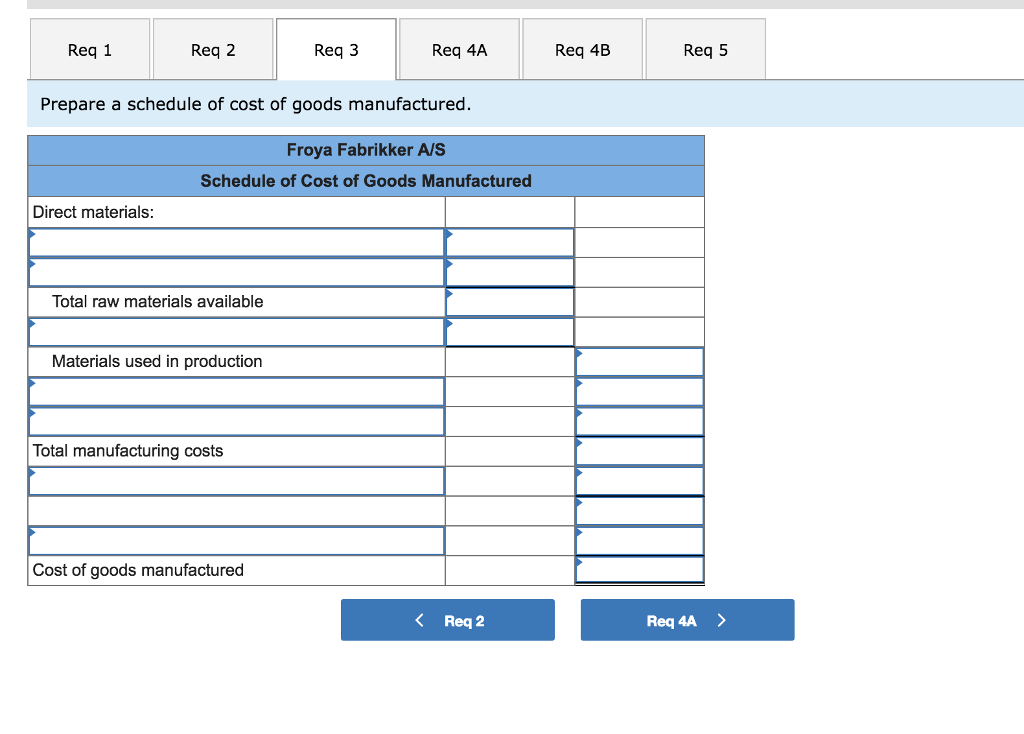Click amount field for Materials used in production
Screen dimensions: 1024x734
(639, 362)
